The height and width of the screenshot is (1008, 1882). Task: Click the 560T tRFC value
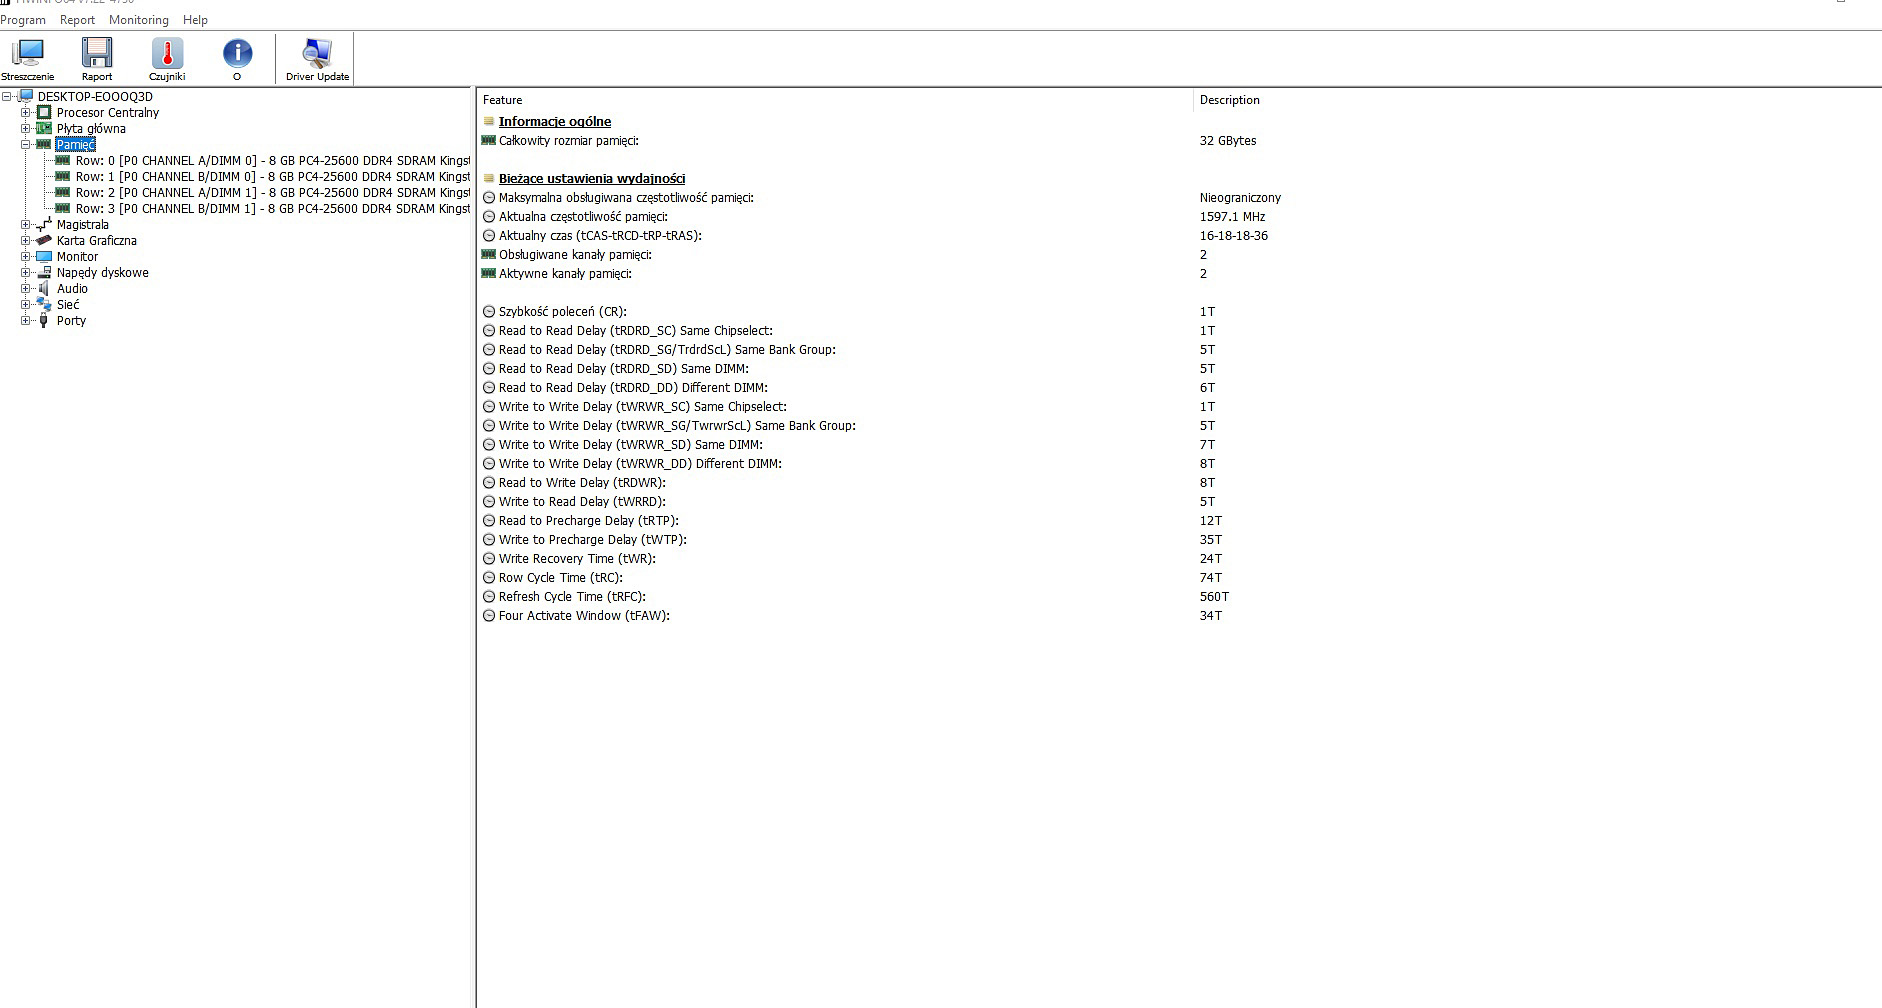(1214, 597)
